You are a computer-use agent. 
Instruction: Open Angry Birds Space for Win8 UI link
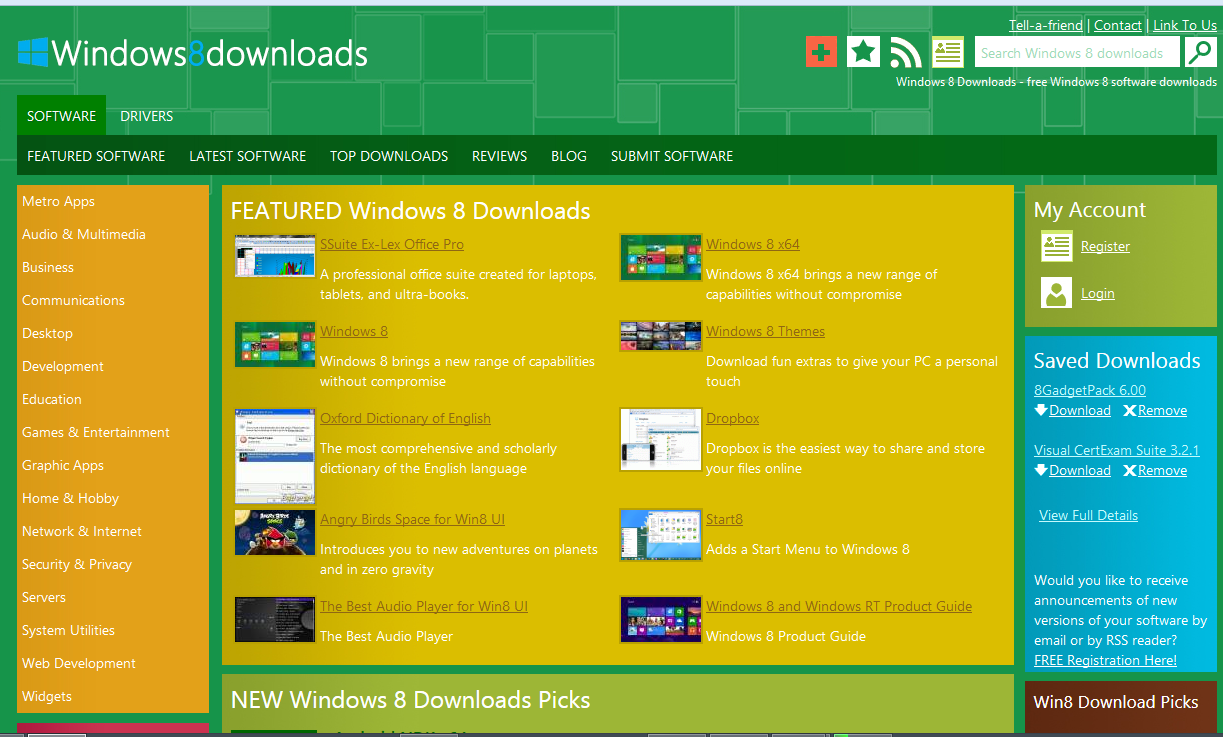click(x=412, y=519)
